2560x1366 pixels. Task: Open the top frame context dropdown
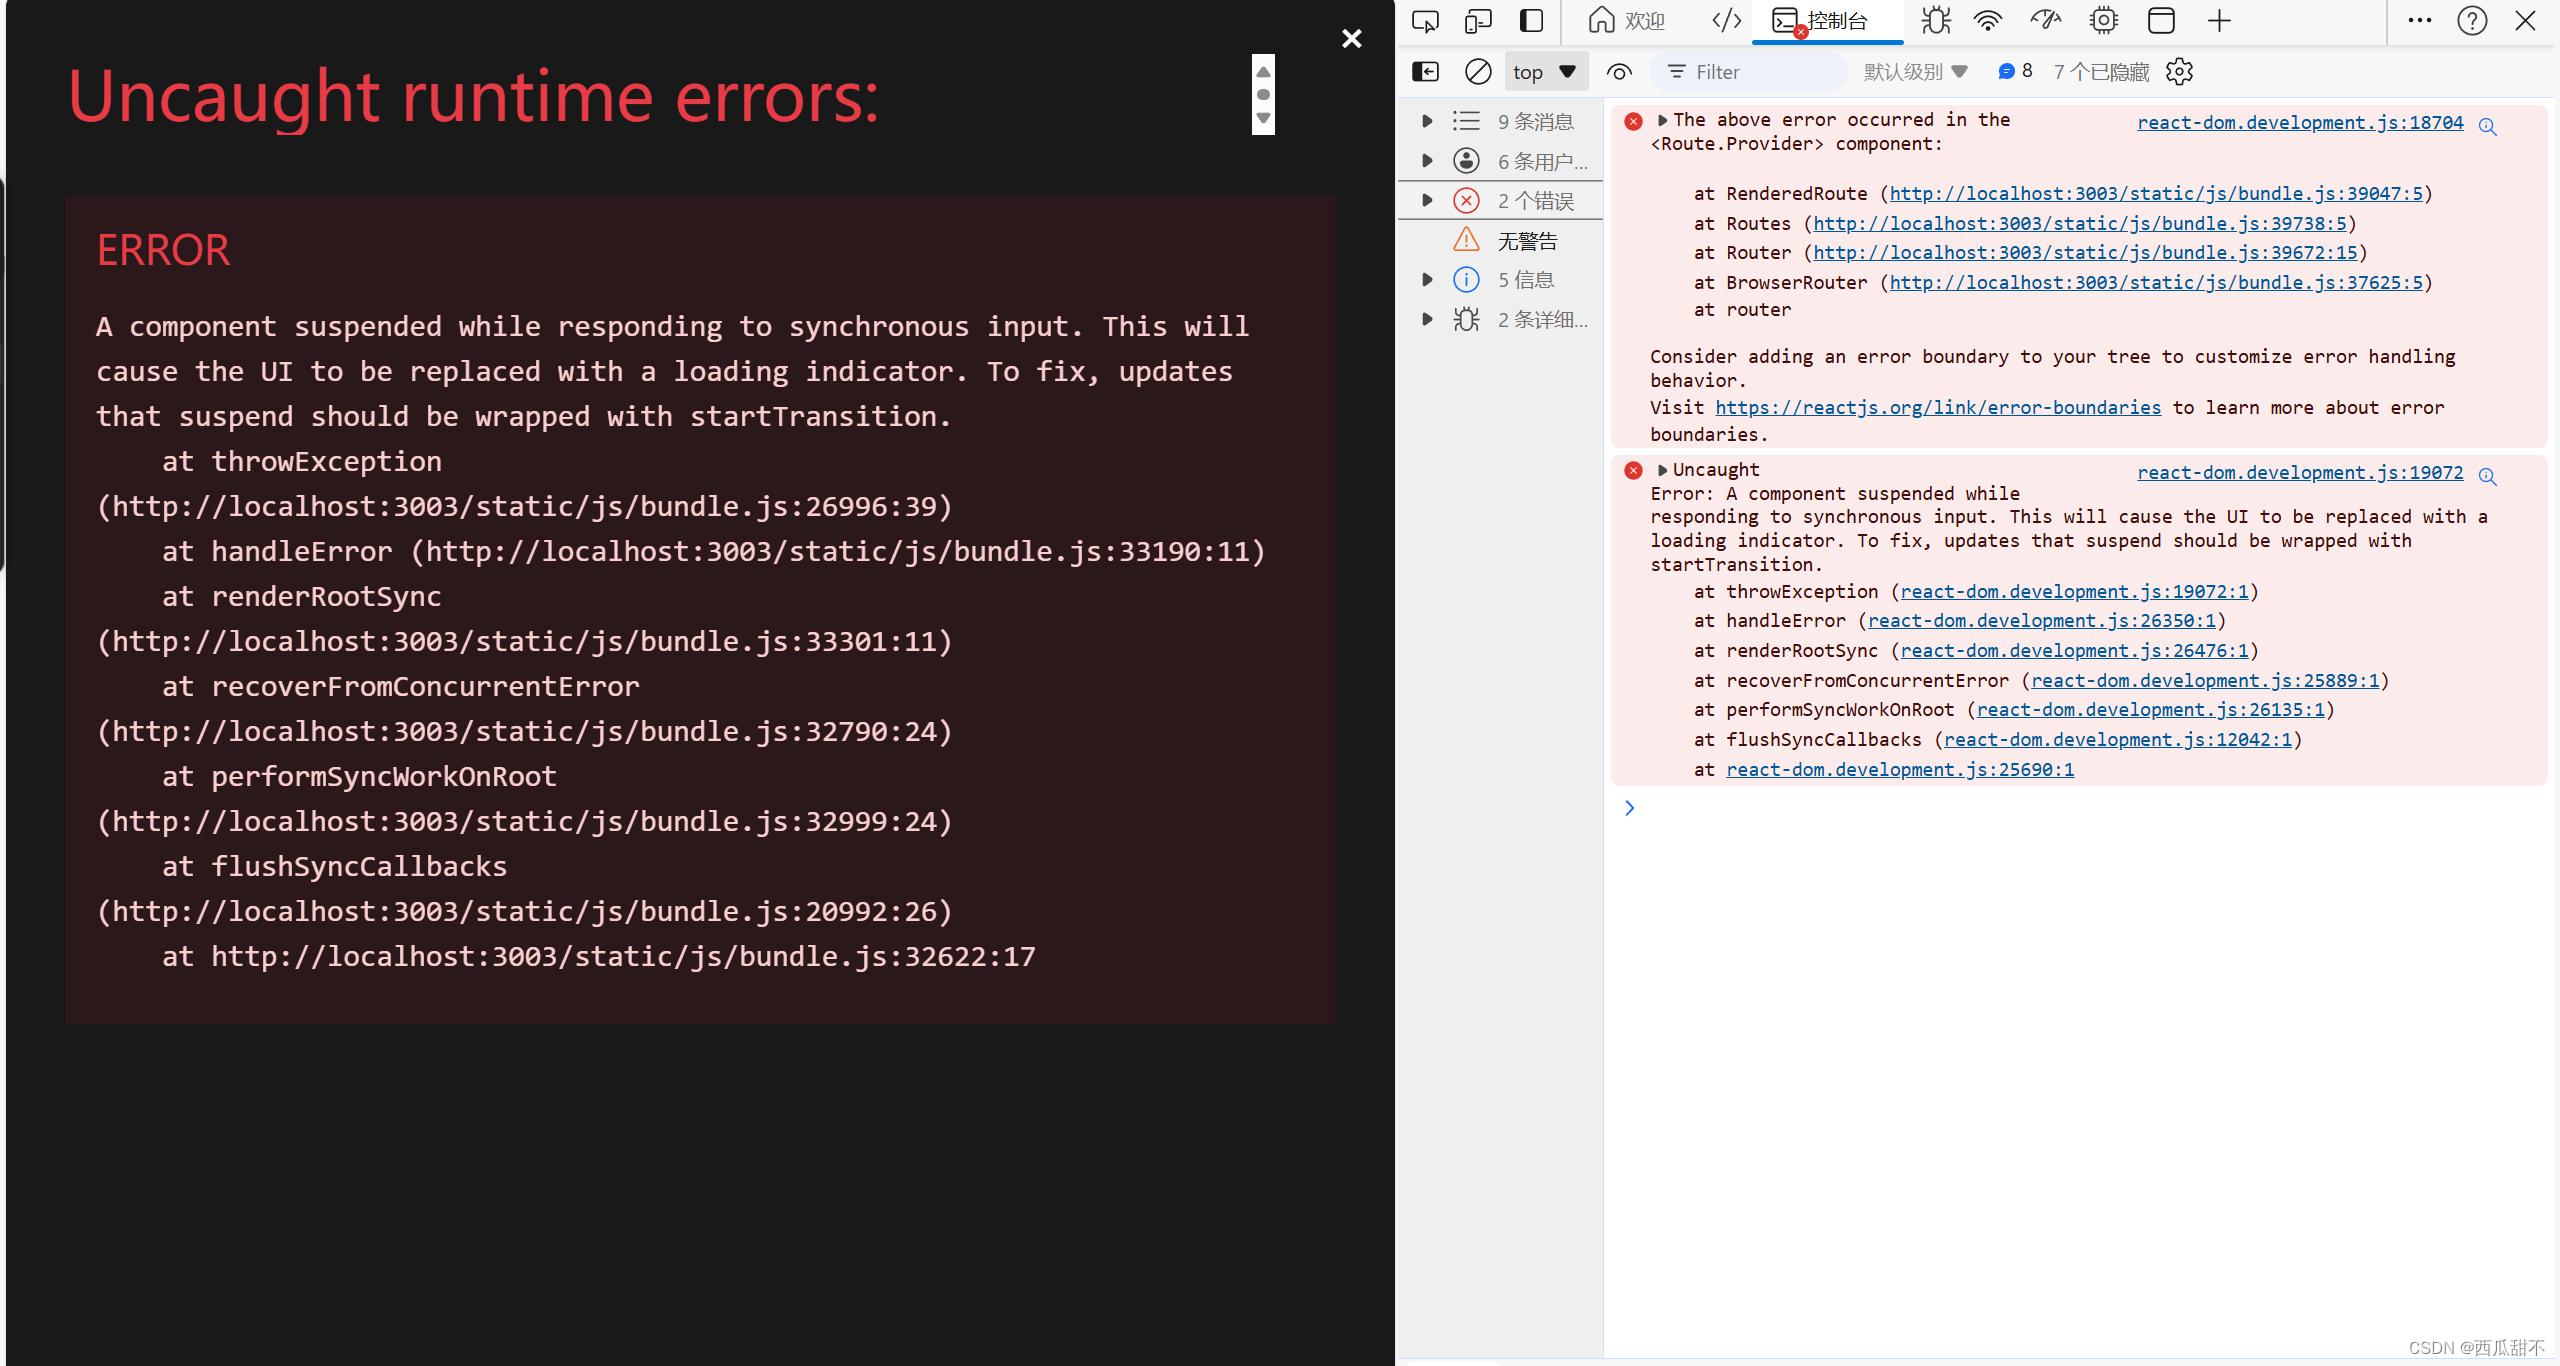tap(1545, 71)
